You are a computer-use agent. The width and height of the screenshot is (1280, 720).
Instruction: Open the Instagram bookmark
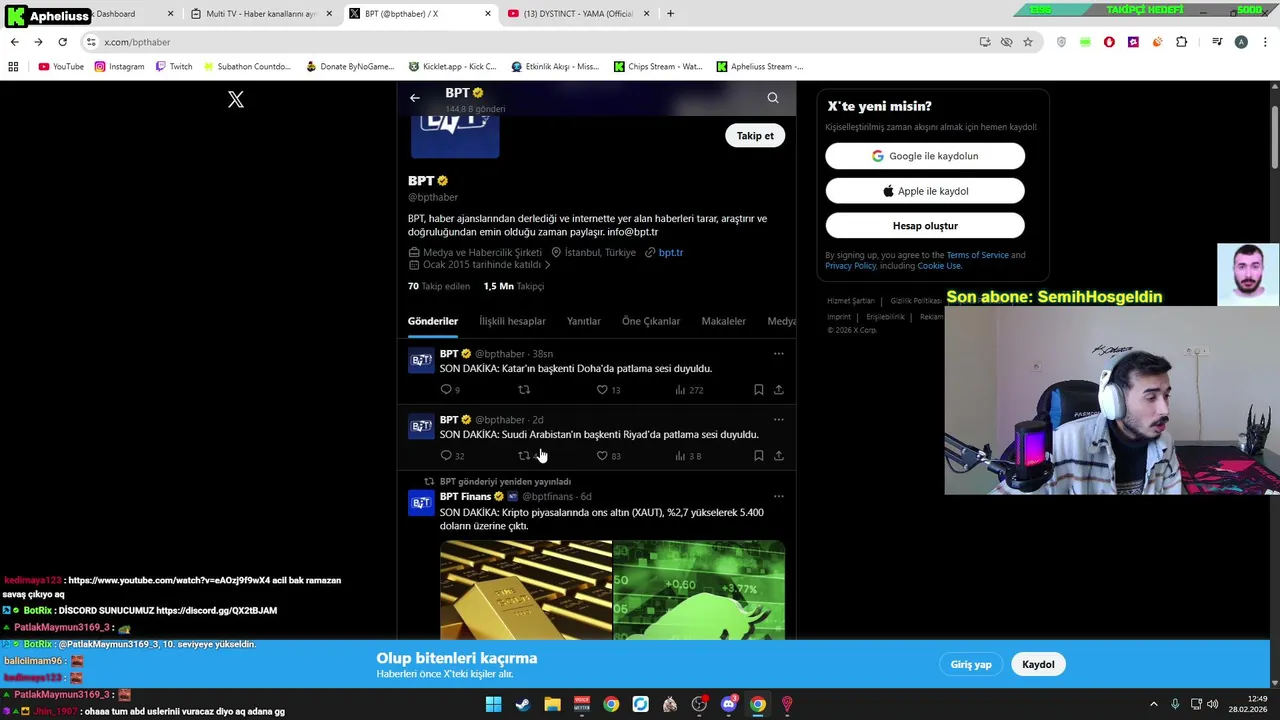tap(119, 67)
